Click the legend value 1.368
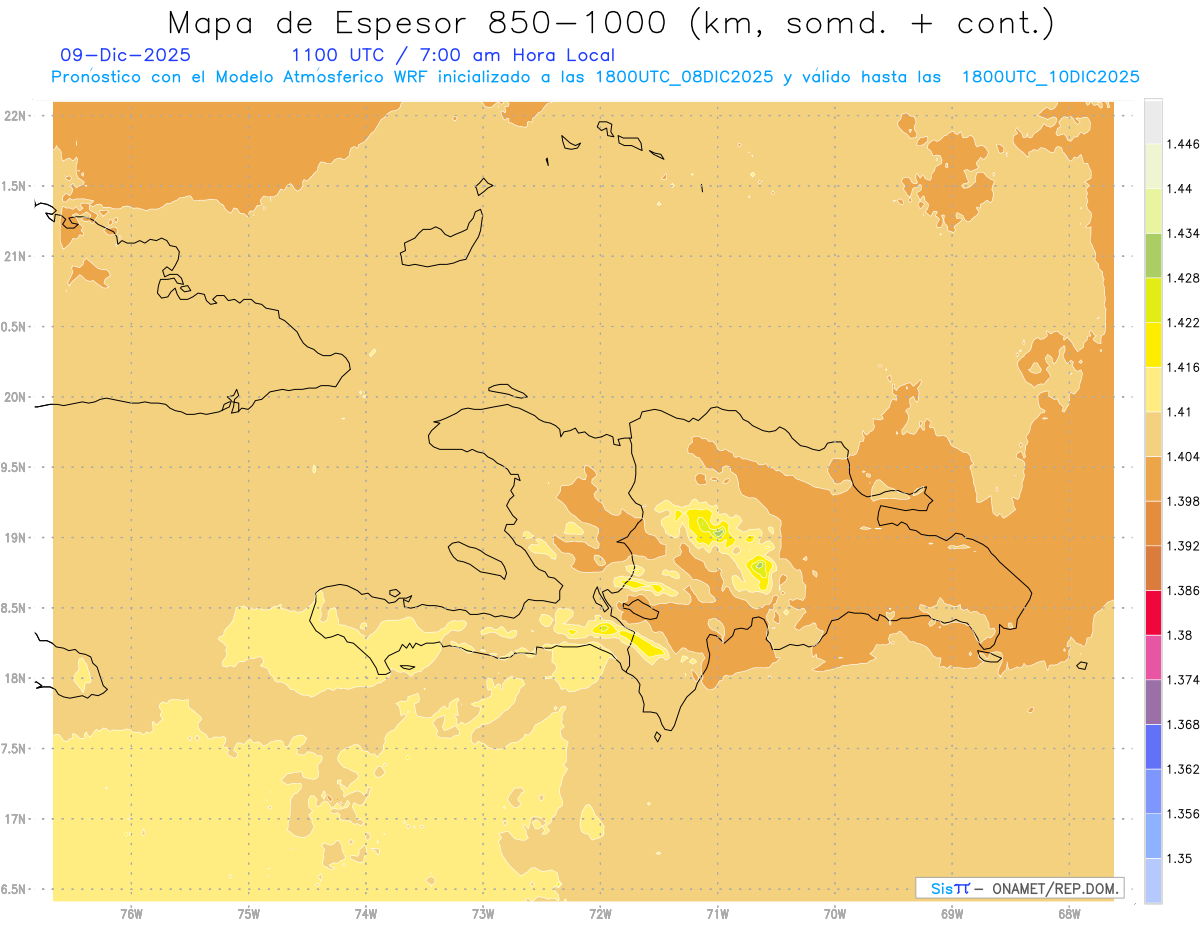This screenshot has width=1200, height=927. (1182, 724)
